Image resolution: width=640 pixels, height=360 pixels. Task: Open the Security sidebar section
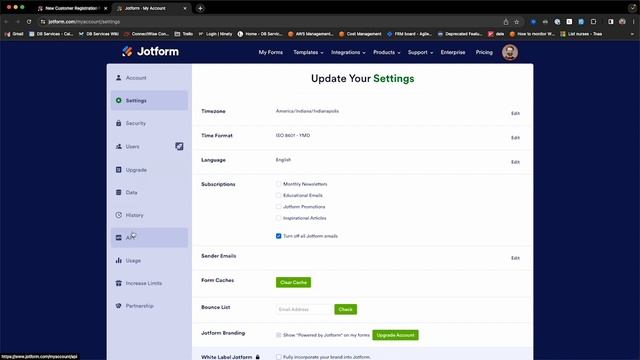pyautogui.click(x=149, y=123)
